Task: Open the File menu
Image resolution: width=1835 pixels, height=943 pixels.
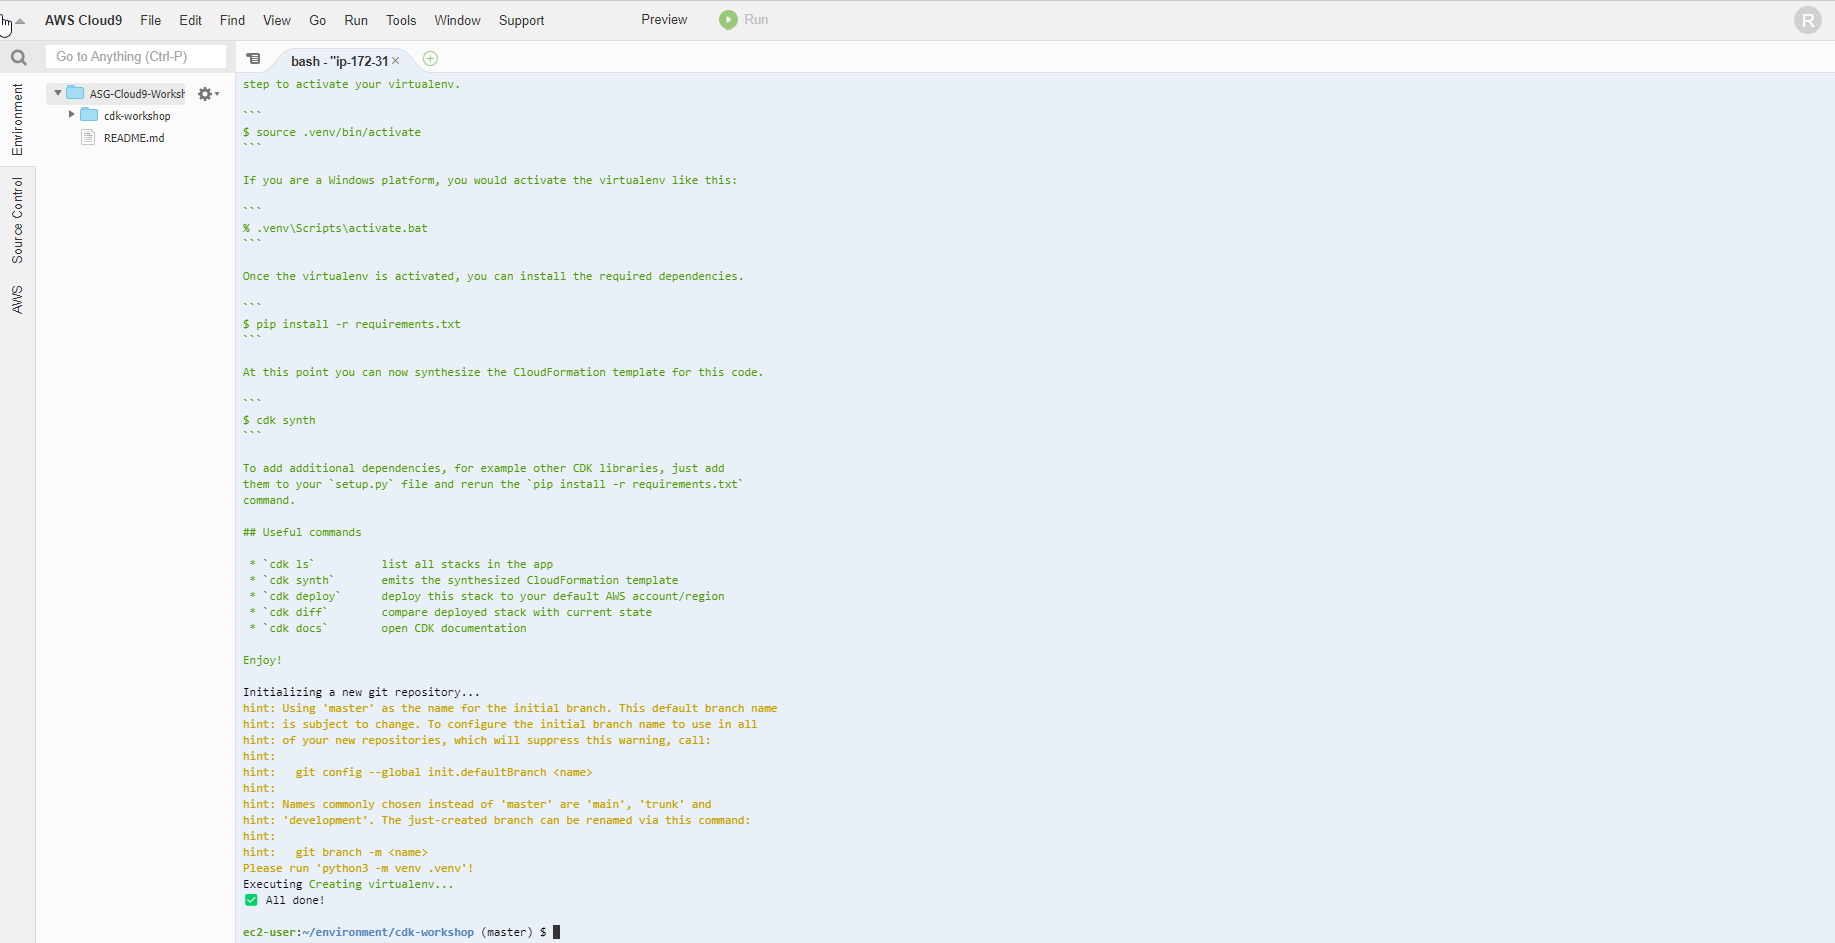Action: point(150,20)
